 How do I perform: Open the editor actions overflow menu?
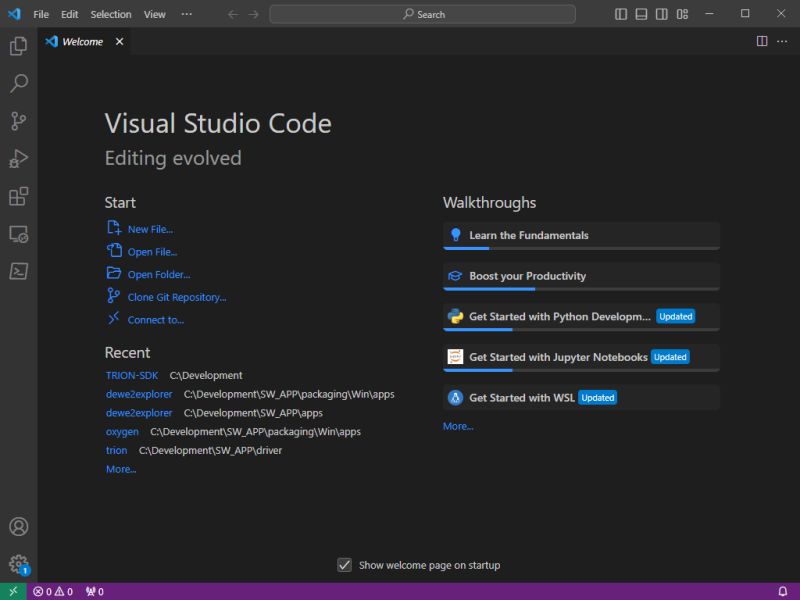782,41
